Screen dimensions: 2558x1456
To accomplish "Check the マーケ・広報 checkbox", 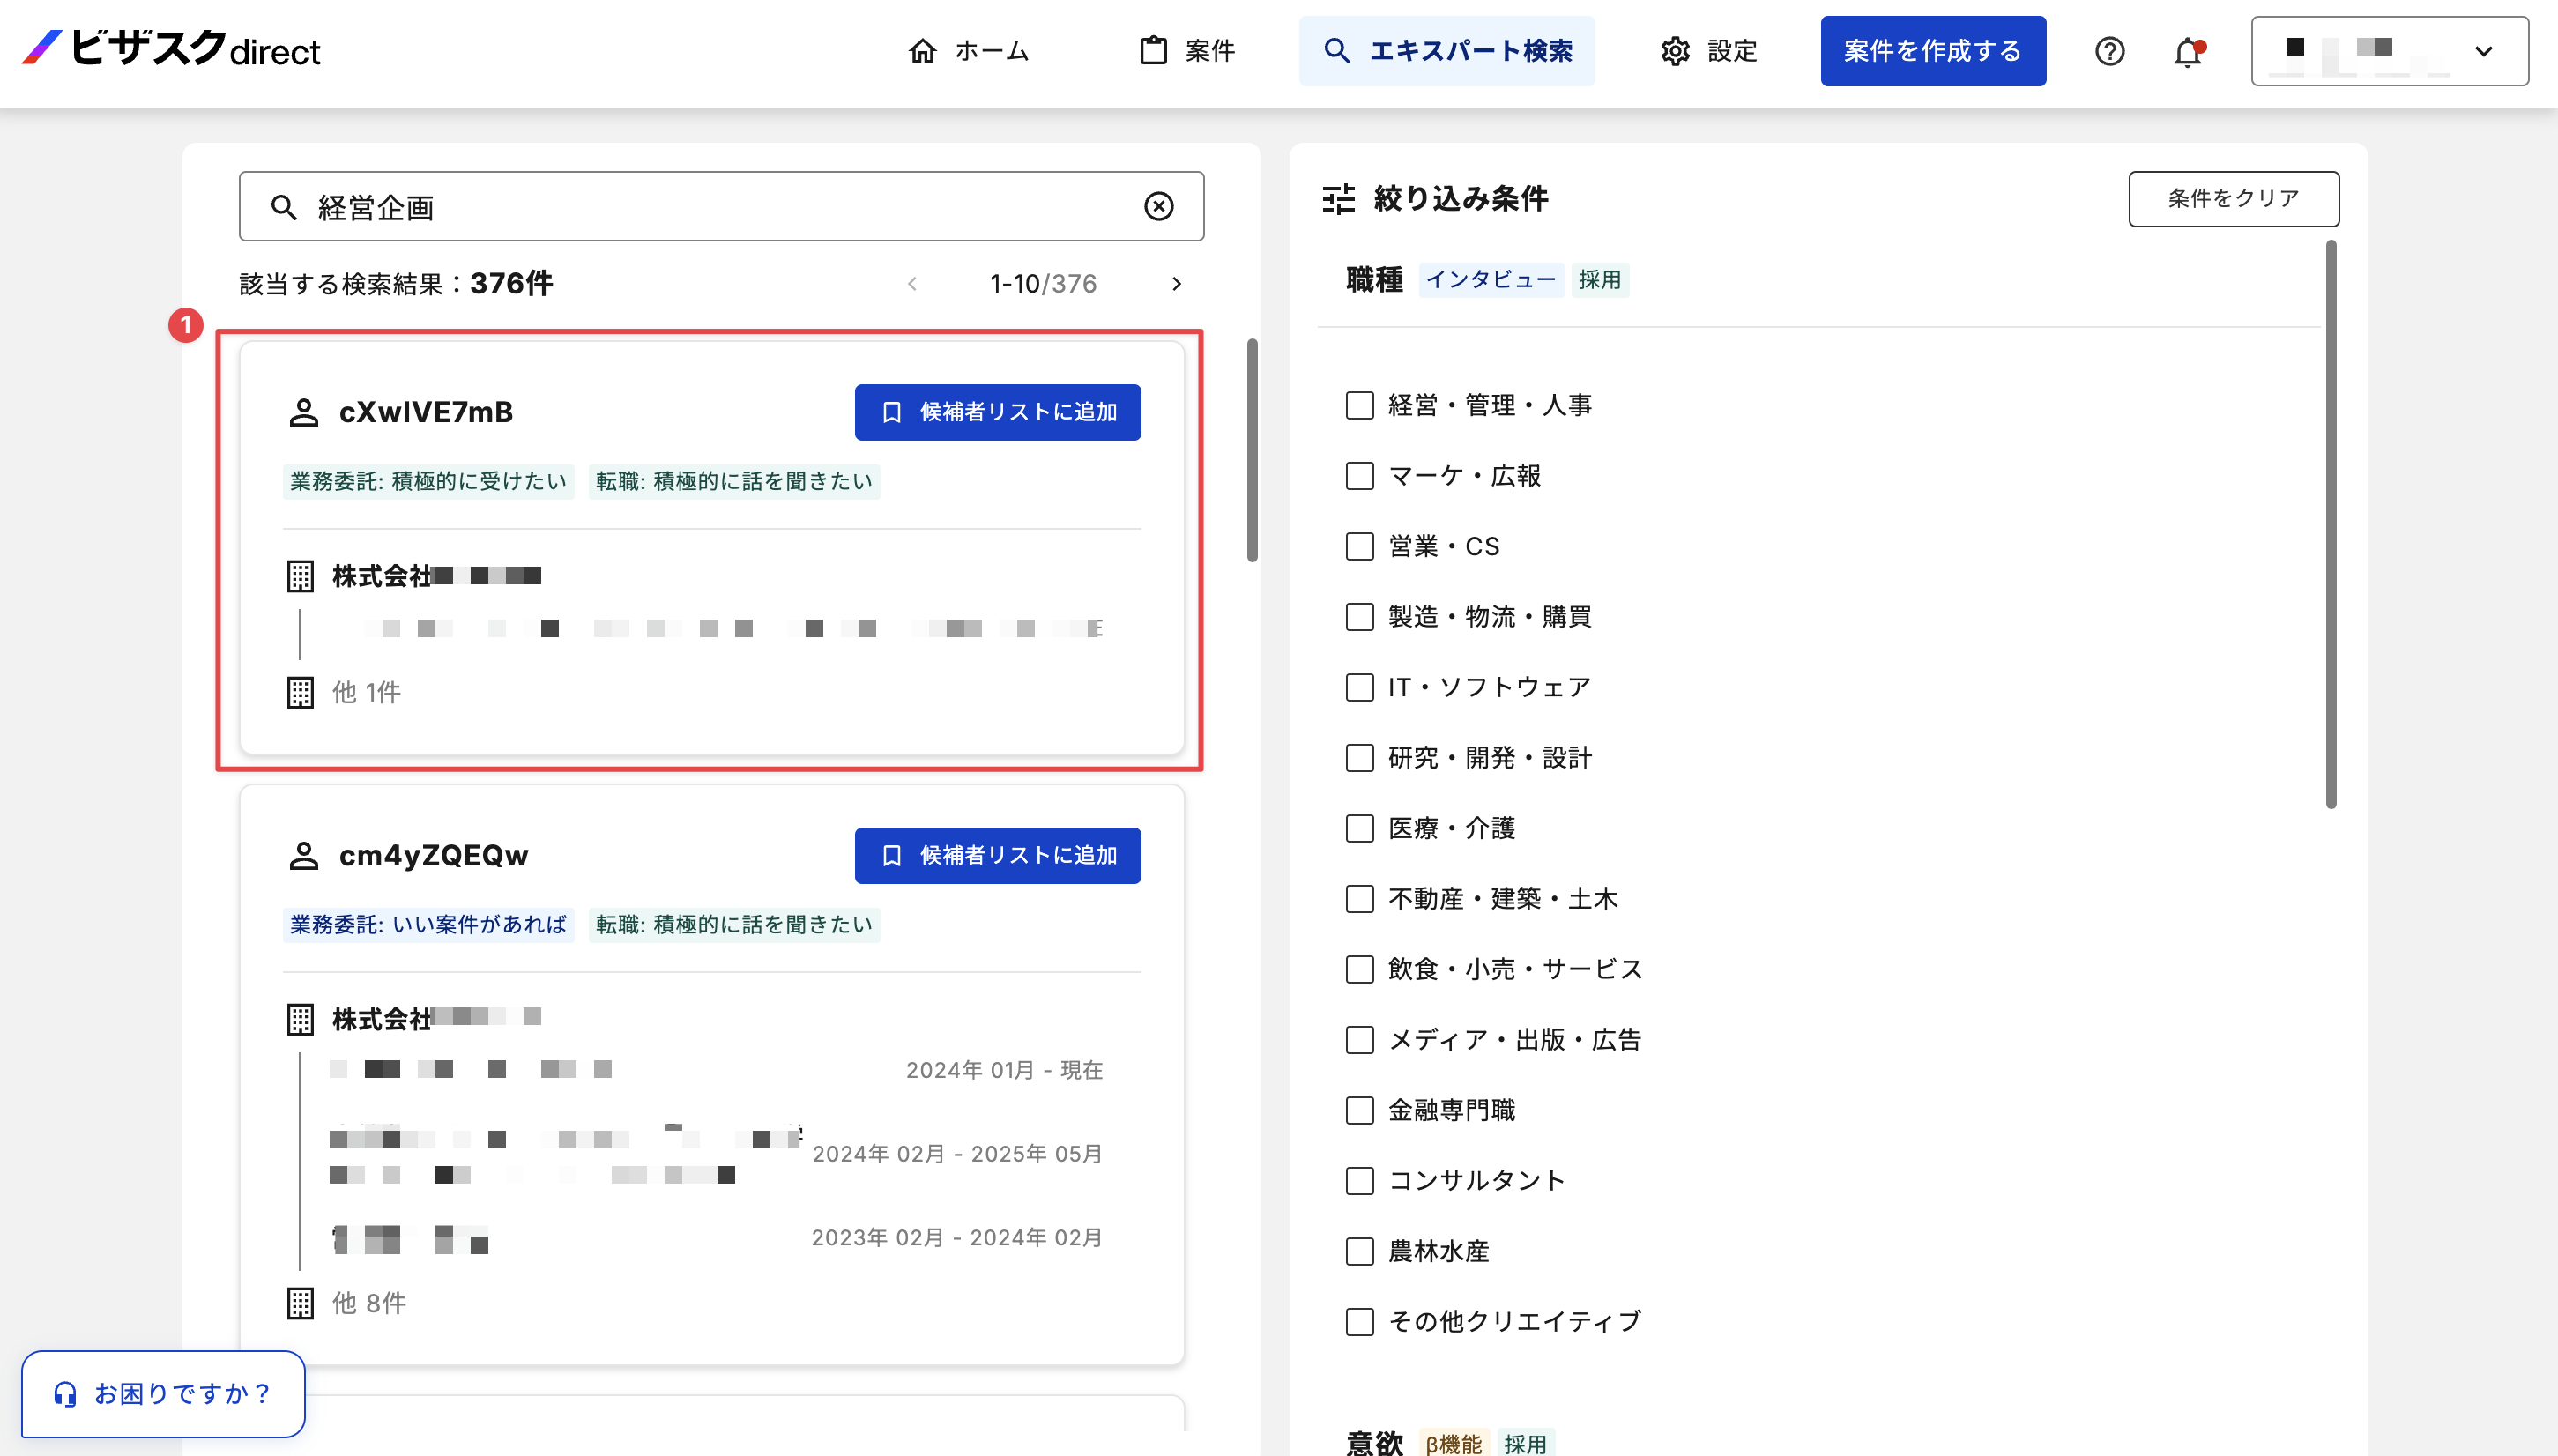I will coord(1360,475).
